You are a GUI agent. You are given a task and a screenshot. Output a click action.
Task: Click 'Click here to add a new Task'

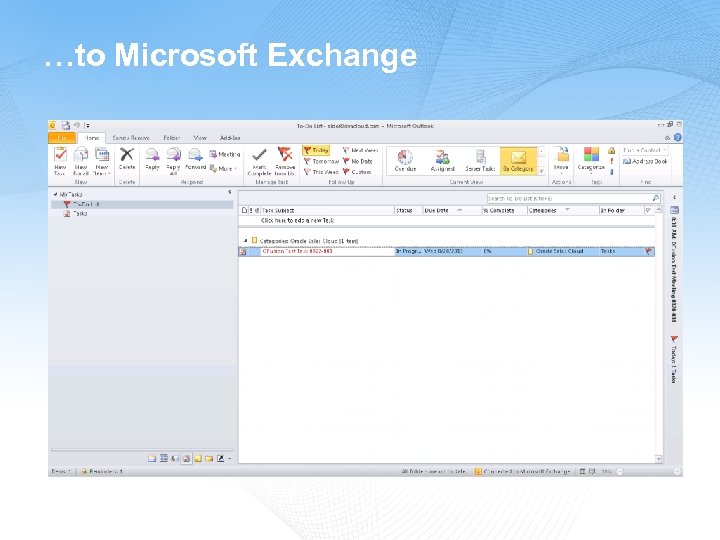pyautogui.click(x=297, y=221)
